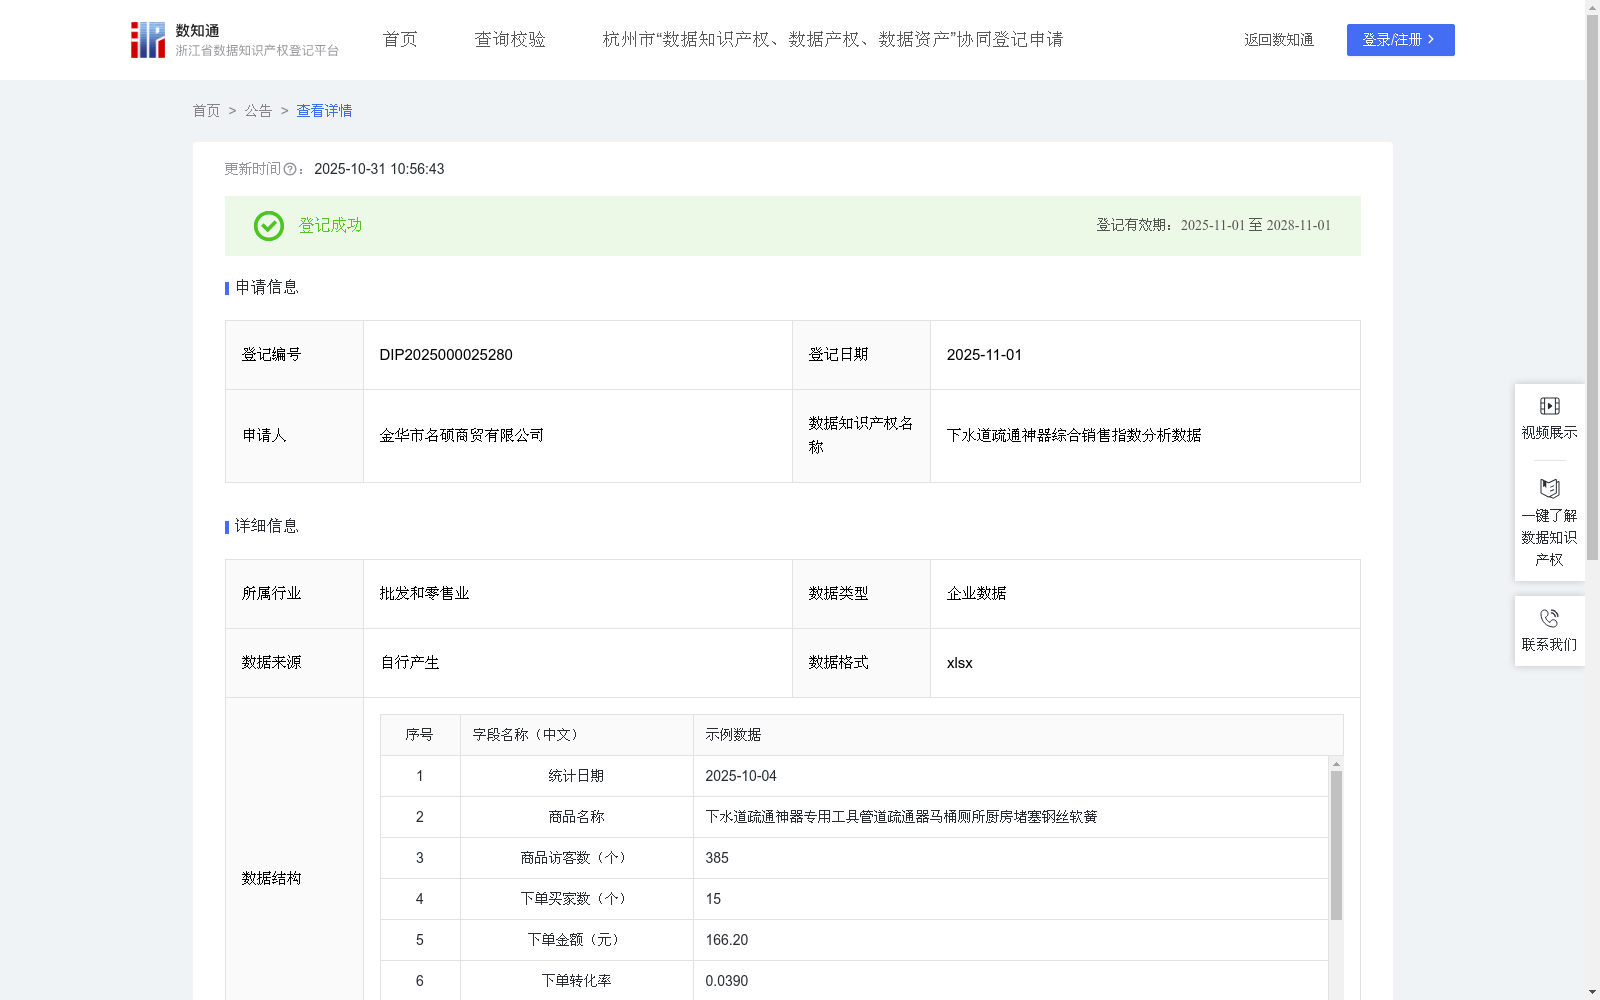This screenshot has width=1600, height=1000.
Task: Click the 查看详情 breadcrumb item
Action: pyautogui.click(x=324, y=111)
